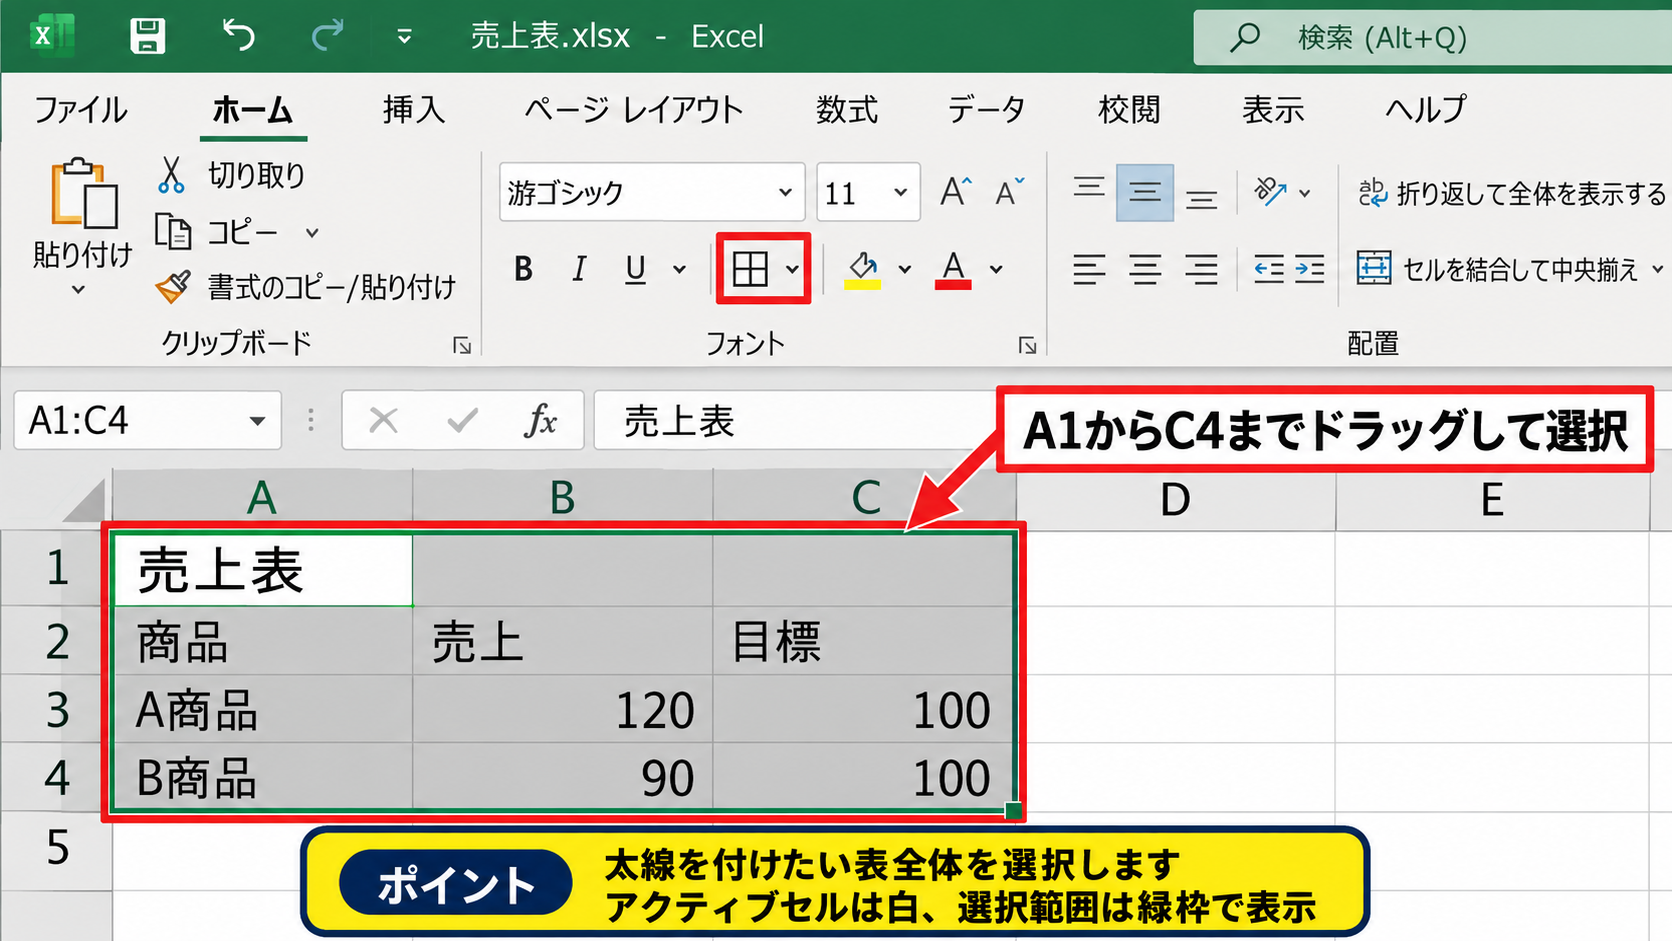Click the cut scissors icon
The height and width of the screenshot is (941, 1672).
coord(171,175)
